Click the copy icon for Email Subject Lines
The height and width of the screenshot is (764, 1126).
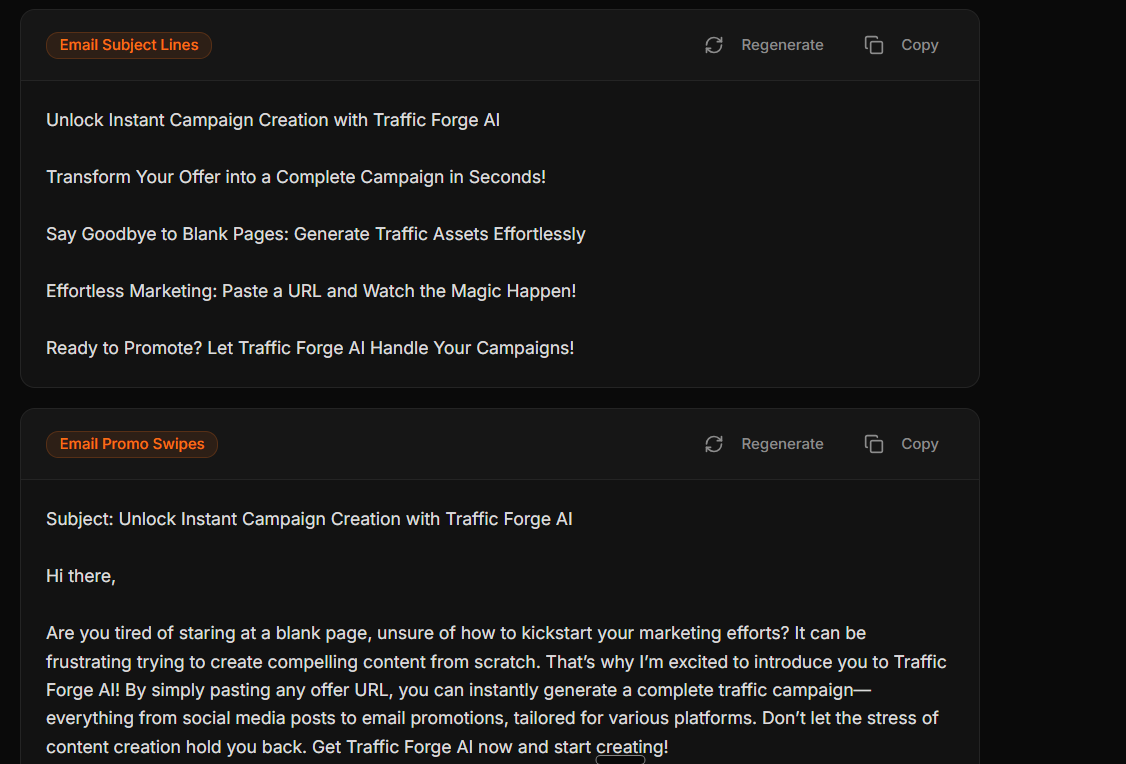click(874, 45)
